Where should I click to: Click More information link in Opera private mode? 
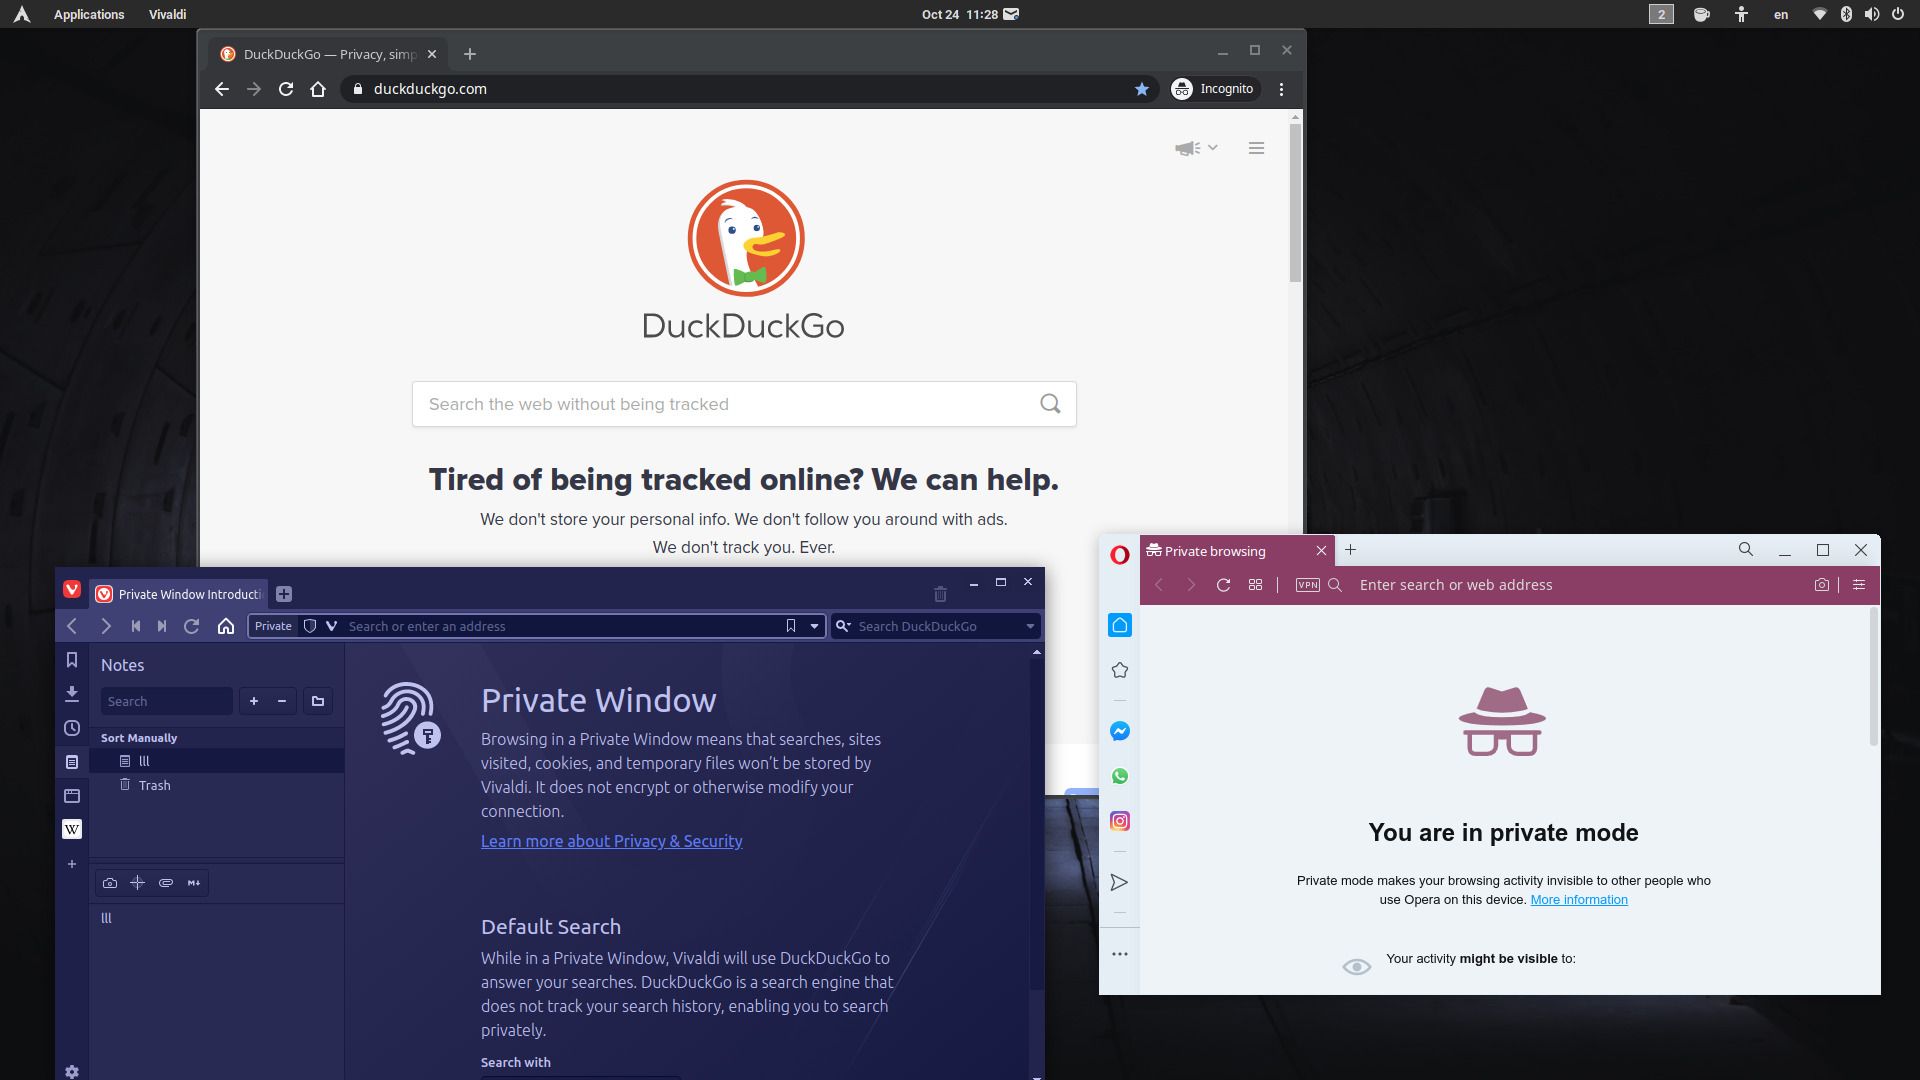[x=1578, y=899]
